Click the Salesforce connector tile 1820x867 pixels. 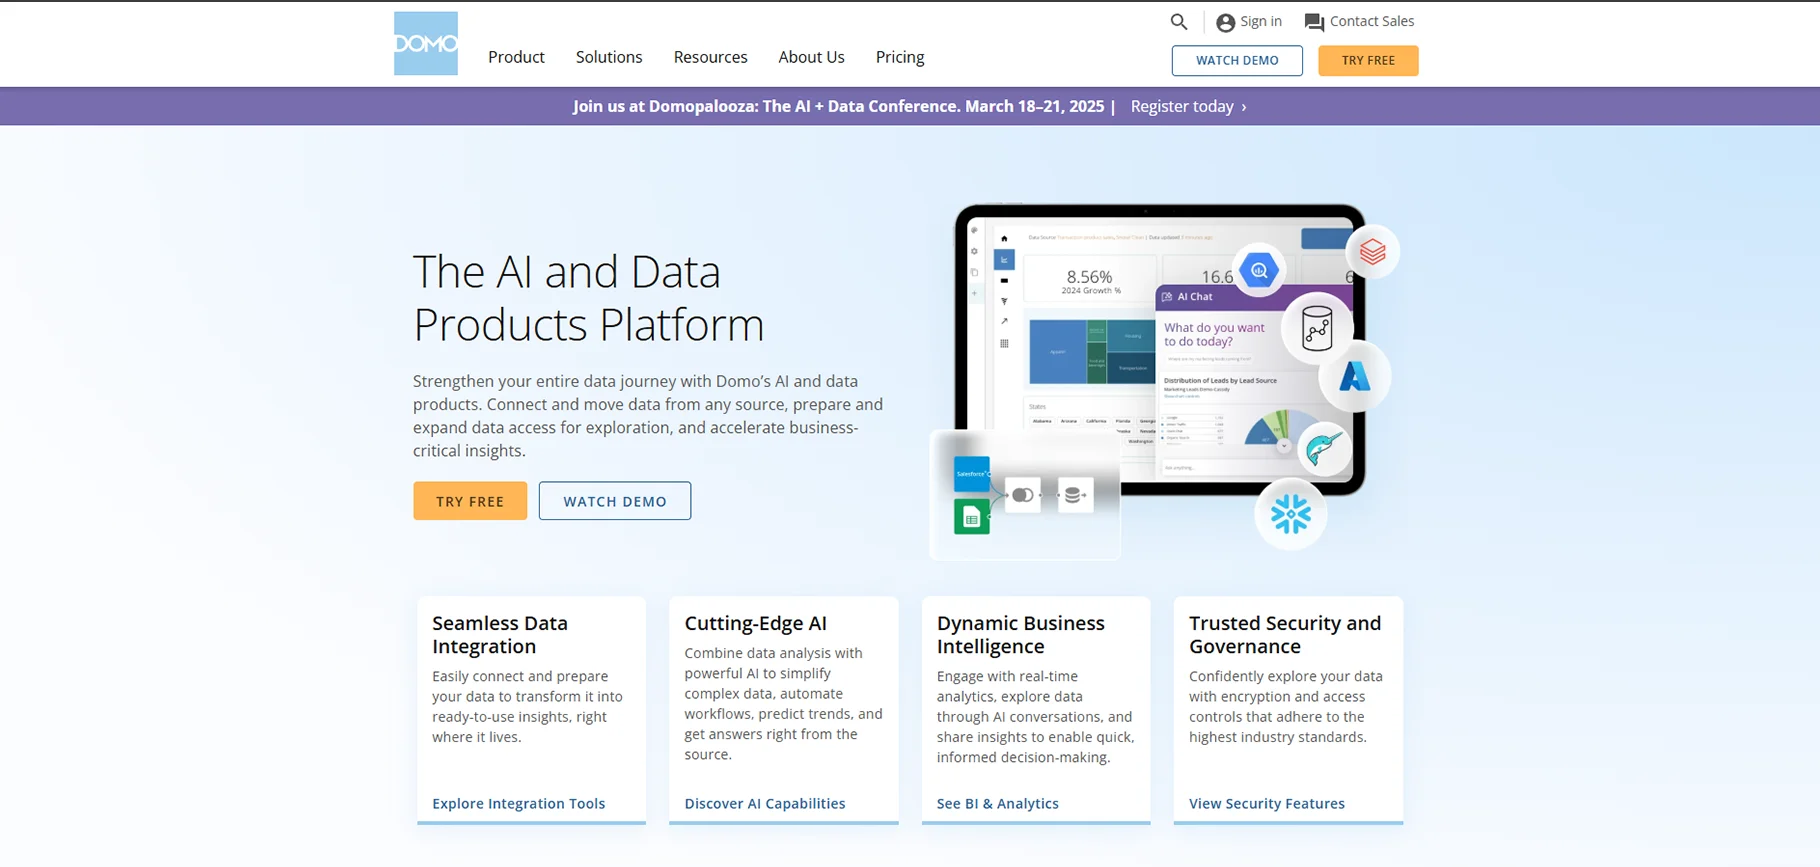tap(972, 474)
